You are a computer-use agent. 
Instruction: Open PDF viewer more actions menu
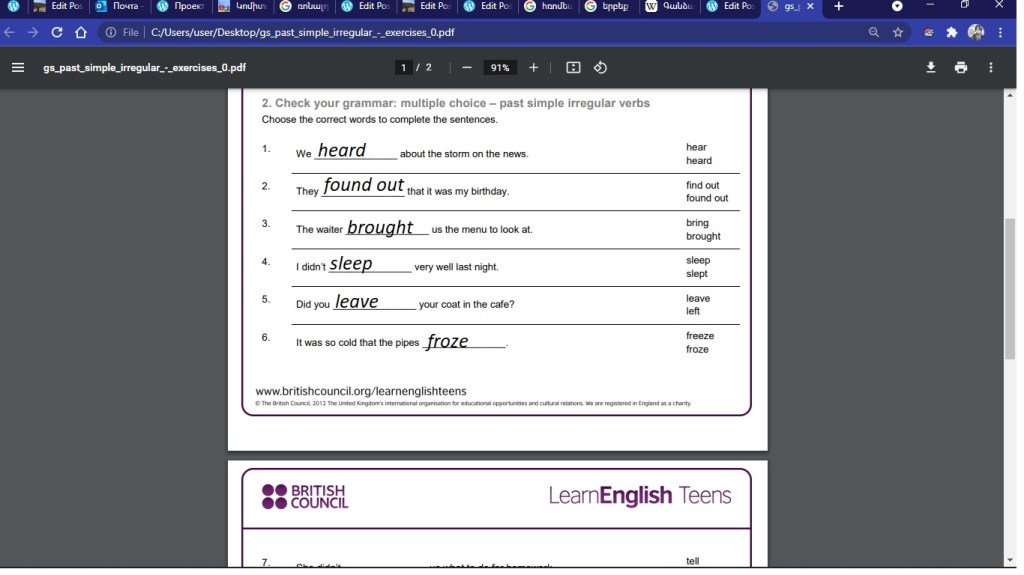[991, 68]
